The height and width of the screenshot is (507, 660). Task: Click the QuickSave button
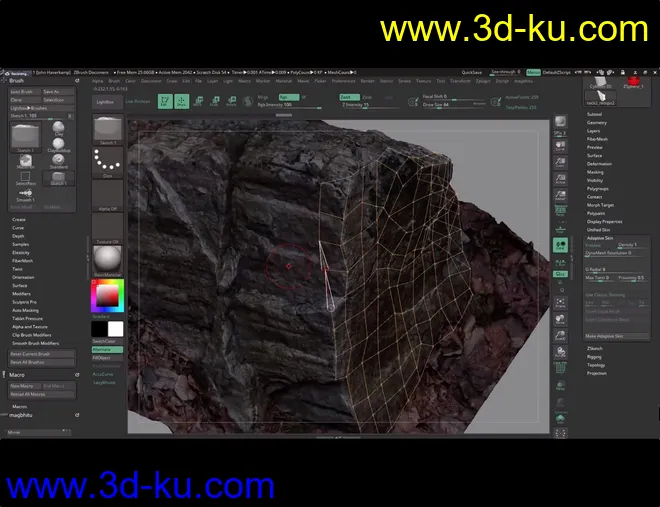(x=471, y=72)
